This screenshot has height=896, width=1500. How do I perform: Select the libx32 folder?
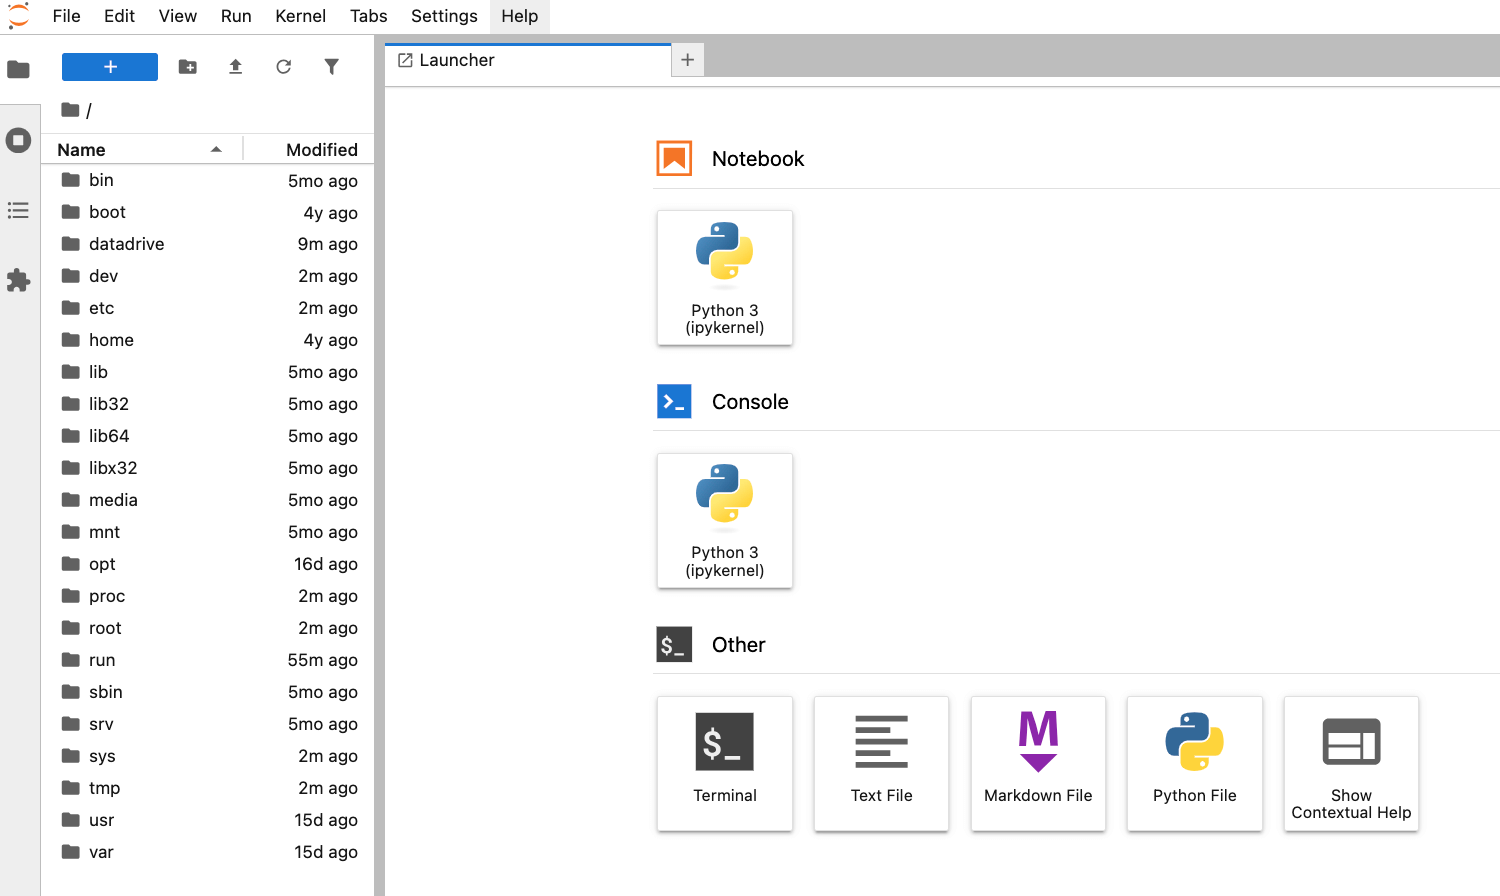208,468
